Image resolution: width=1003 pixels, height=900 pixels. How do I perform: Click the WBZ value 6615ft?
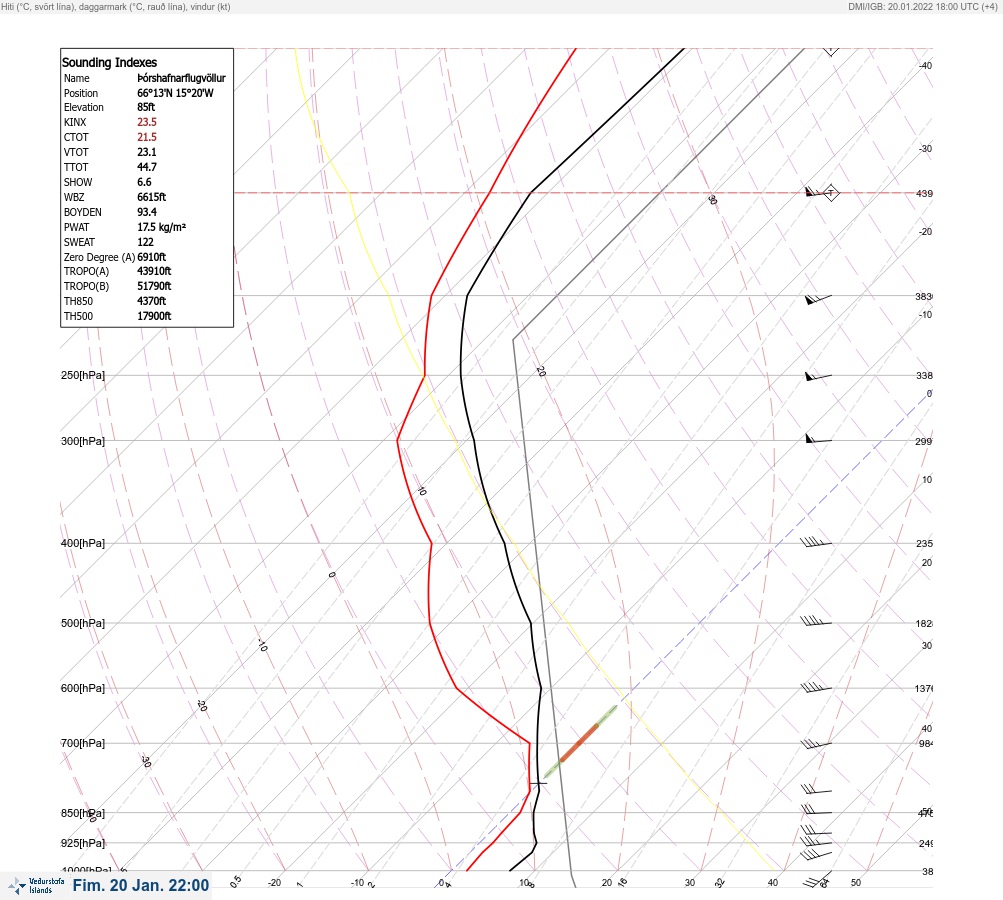tap(152, 197)
